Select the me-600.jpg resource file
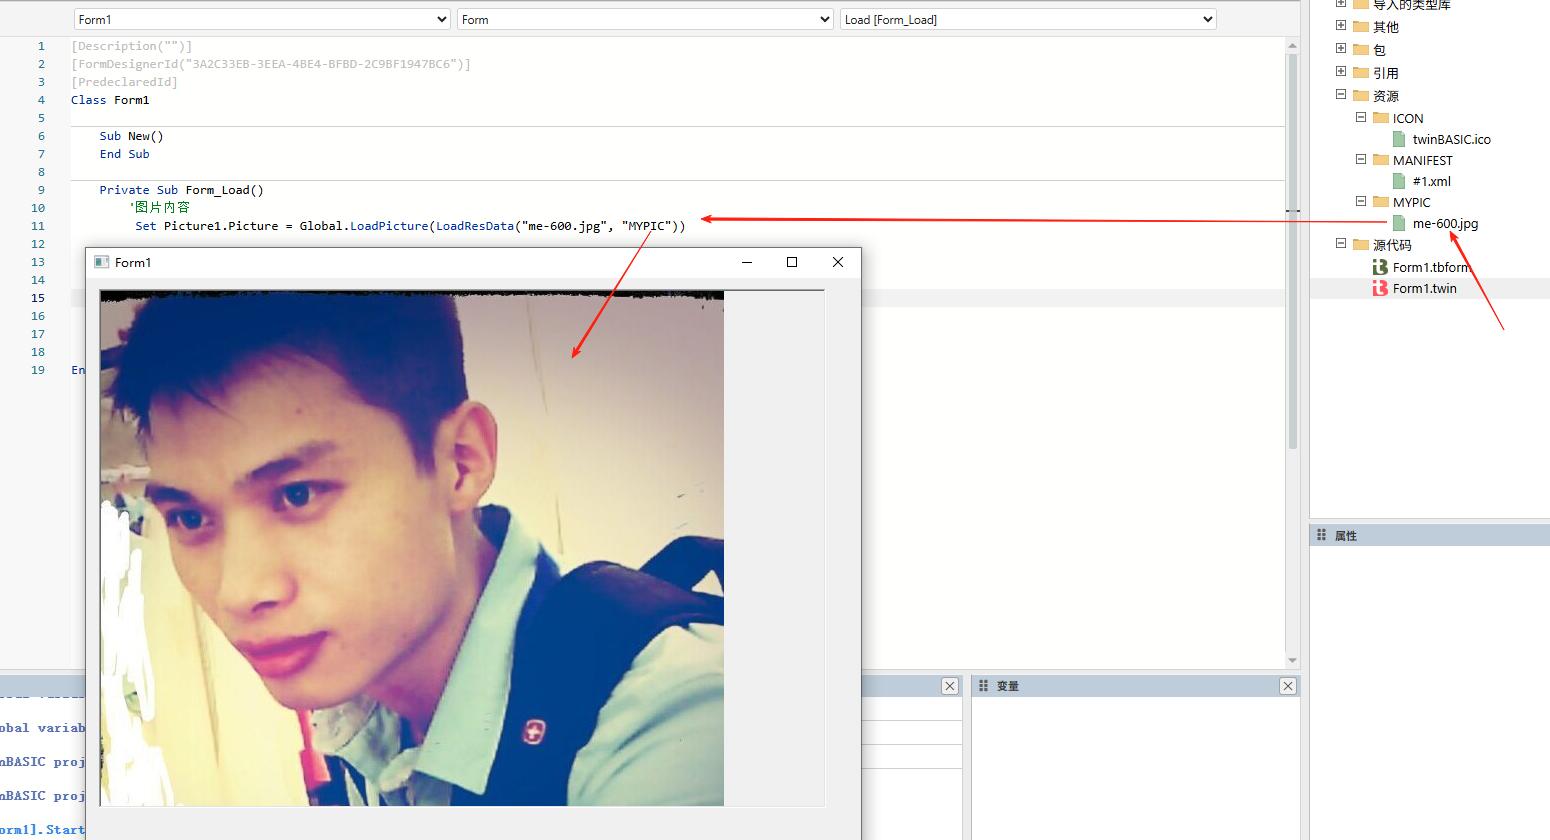 pyautogui.click(x=1444, y=223)
